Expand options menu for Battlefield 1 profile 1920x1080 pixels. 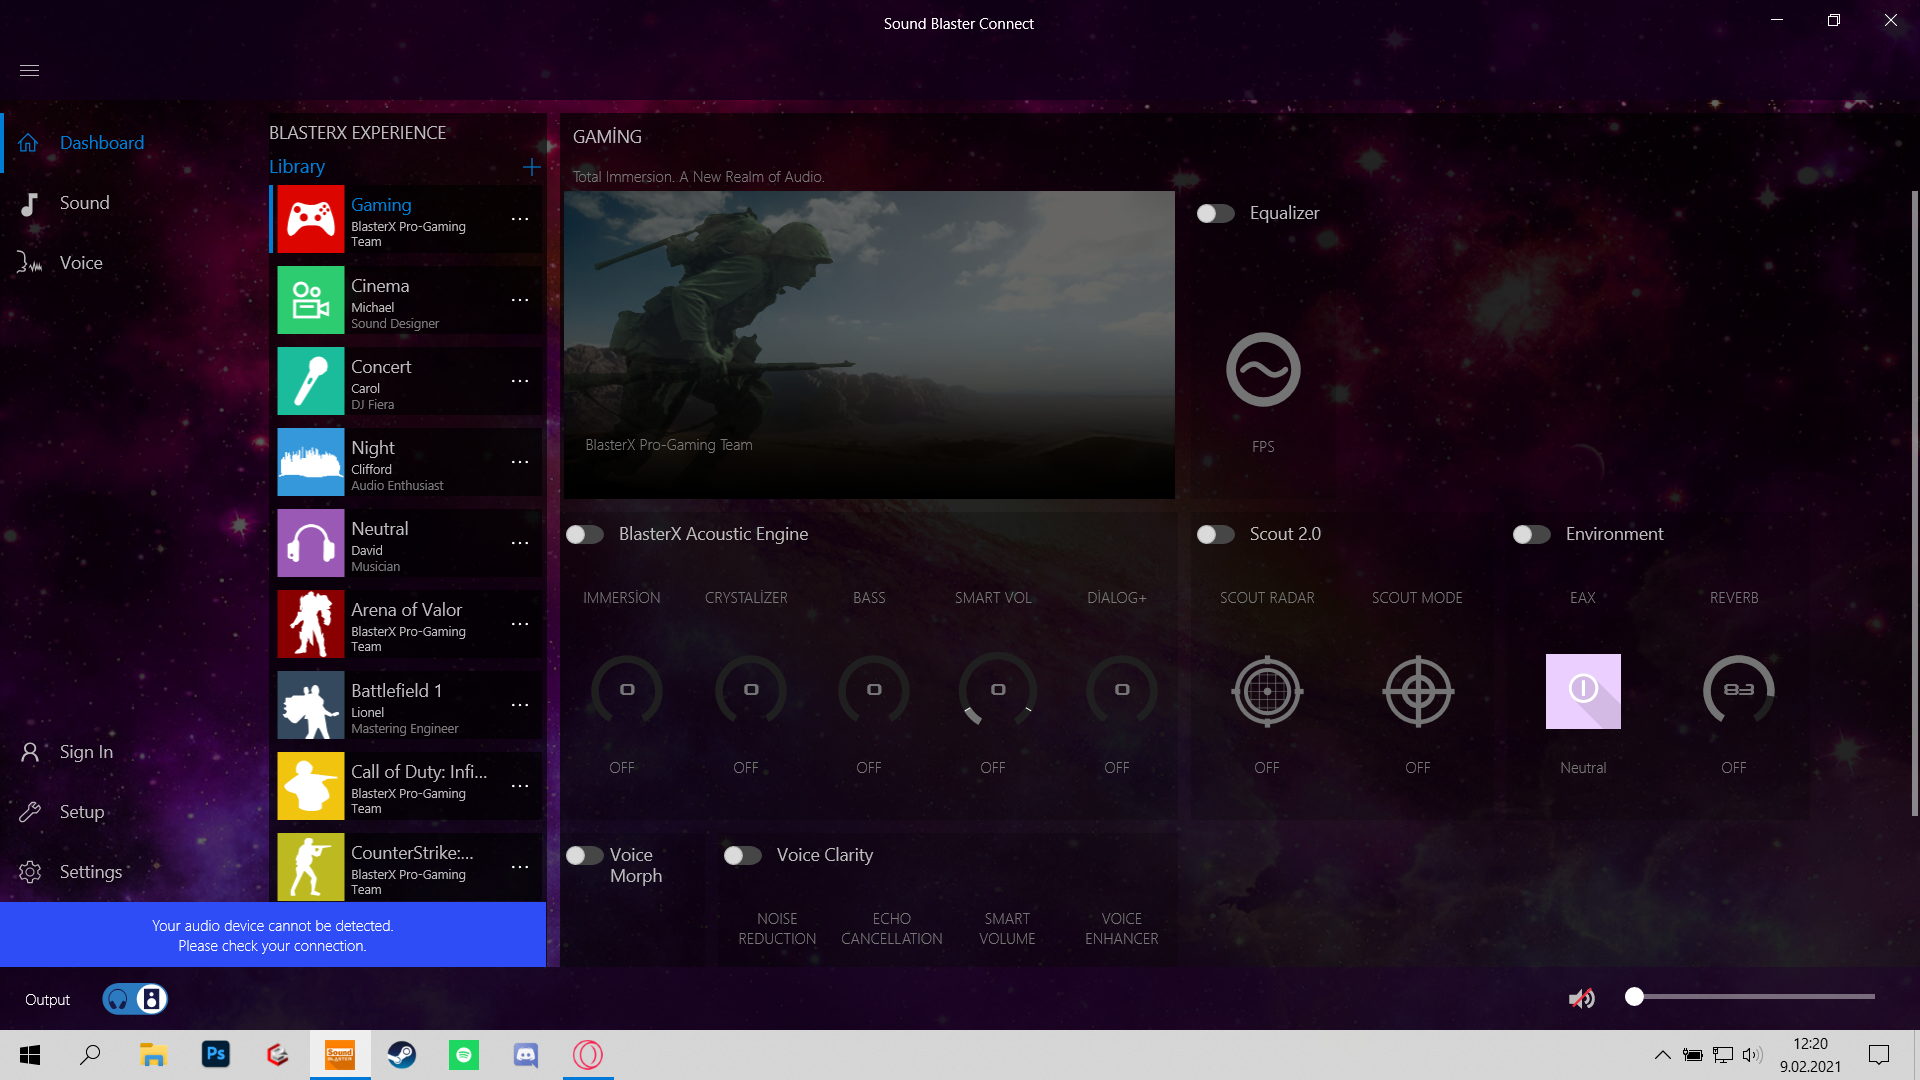point(520,705)
